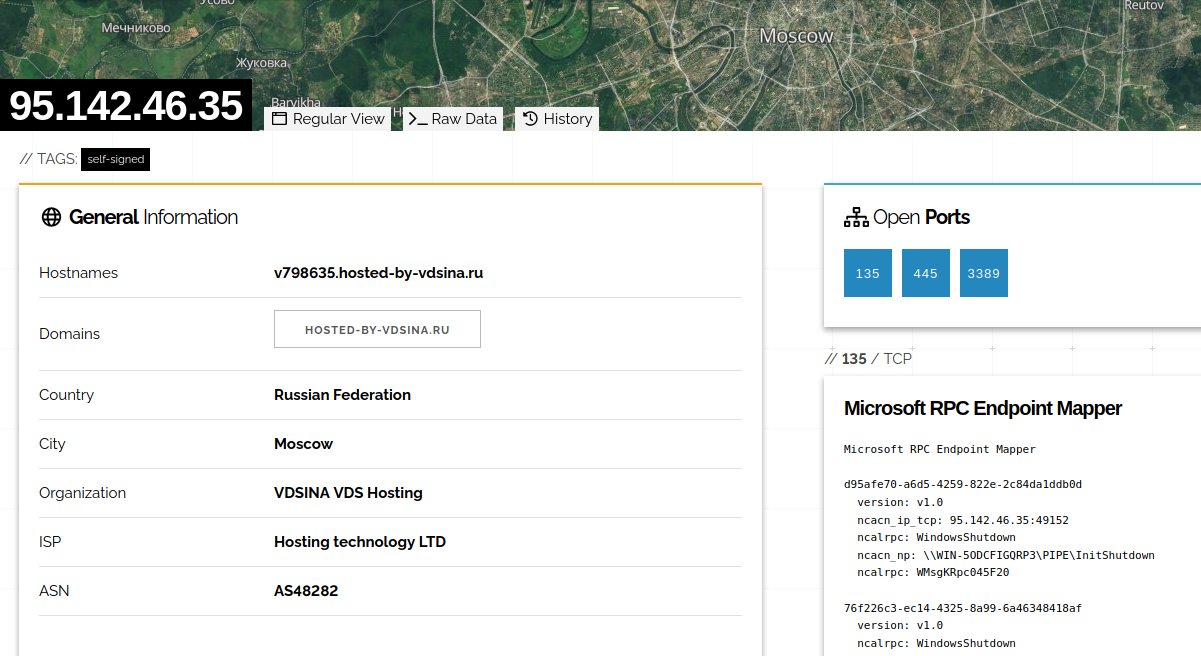Viewport: 1201px width, 656px height.
Task: Click the HOSTED-BY-VDSINA.RU domain button
Action: point(377,329)
